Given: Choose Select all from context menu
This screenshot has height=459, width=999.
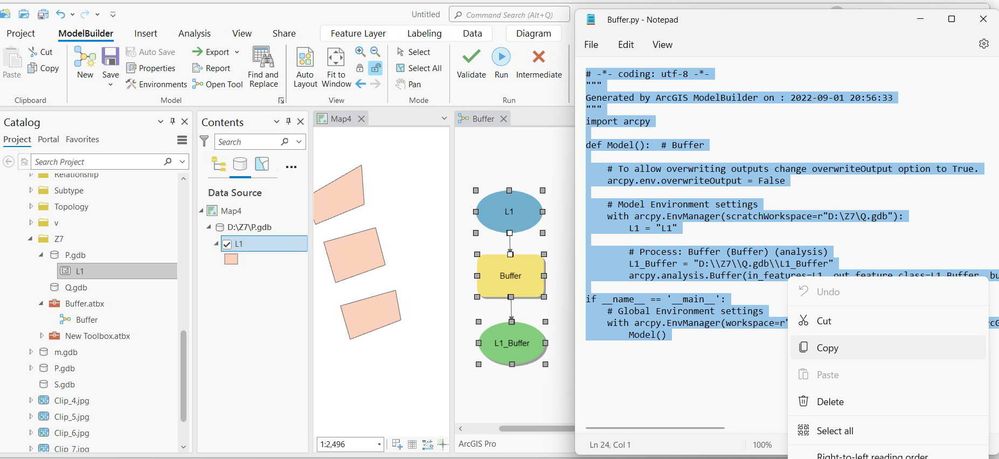Looking at the screenshot, I should pyautogui.click(x=888, y=430).
